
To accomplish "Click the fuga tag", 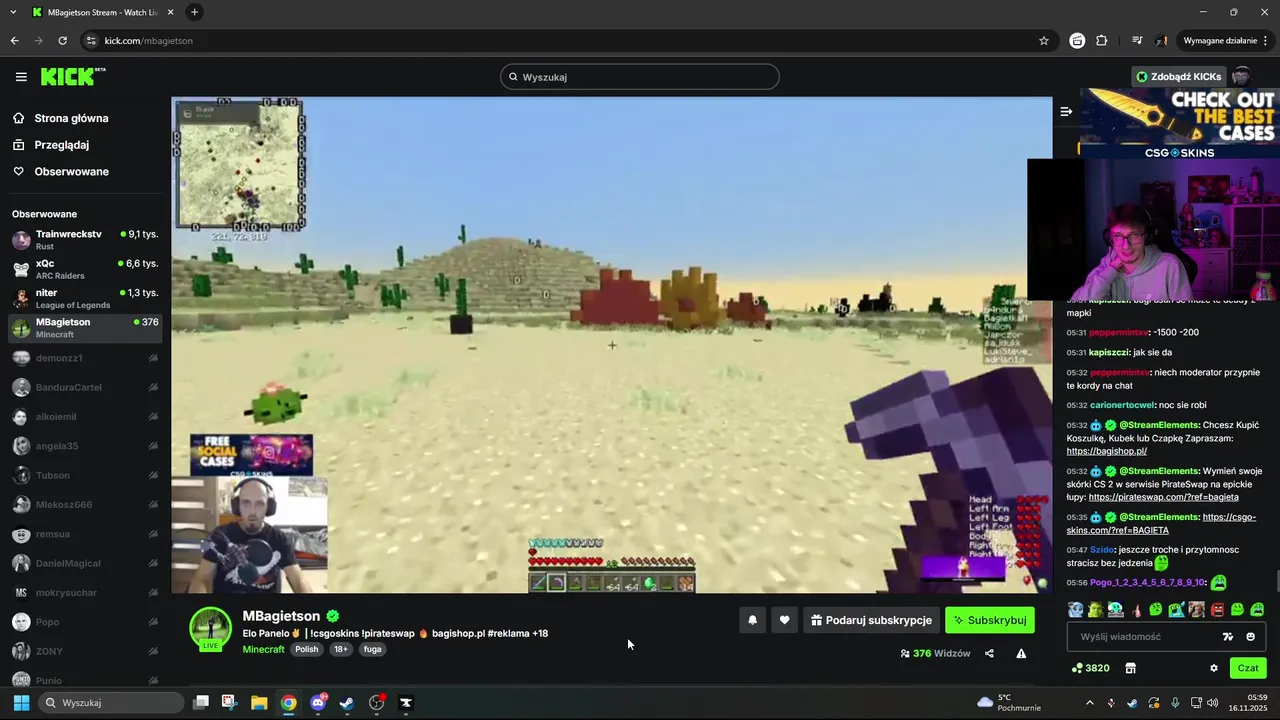I will tap(373, 649).
